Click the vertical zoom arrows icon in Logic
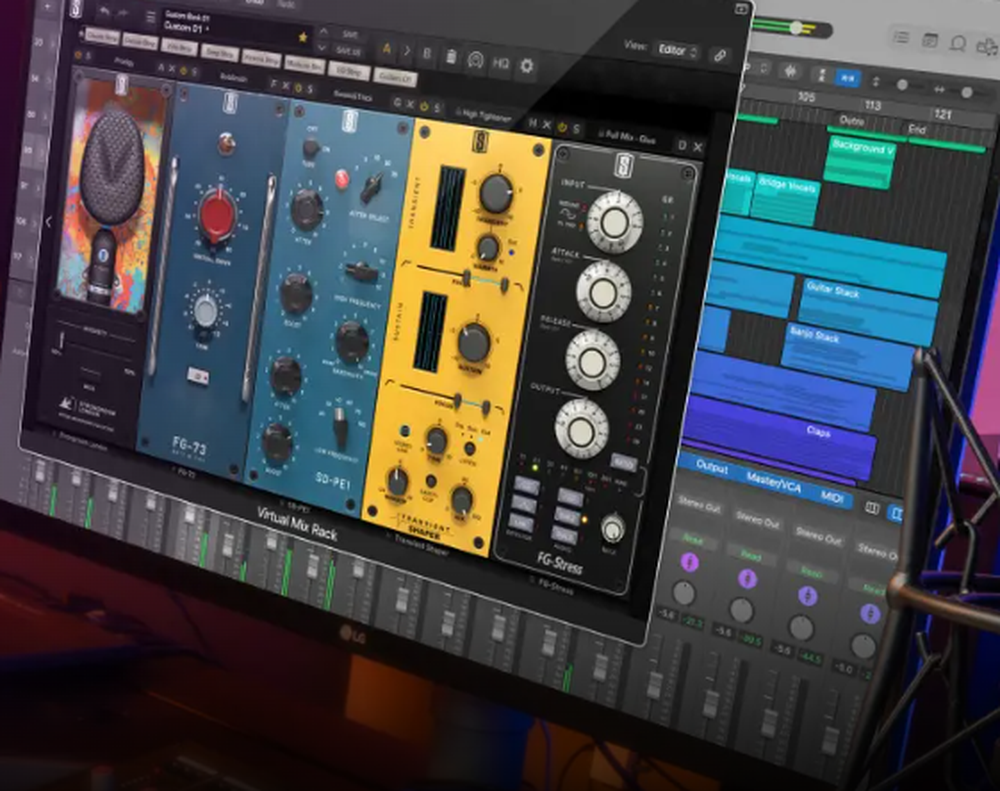The image size is (1000, 791). [876, 82]
